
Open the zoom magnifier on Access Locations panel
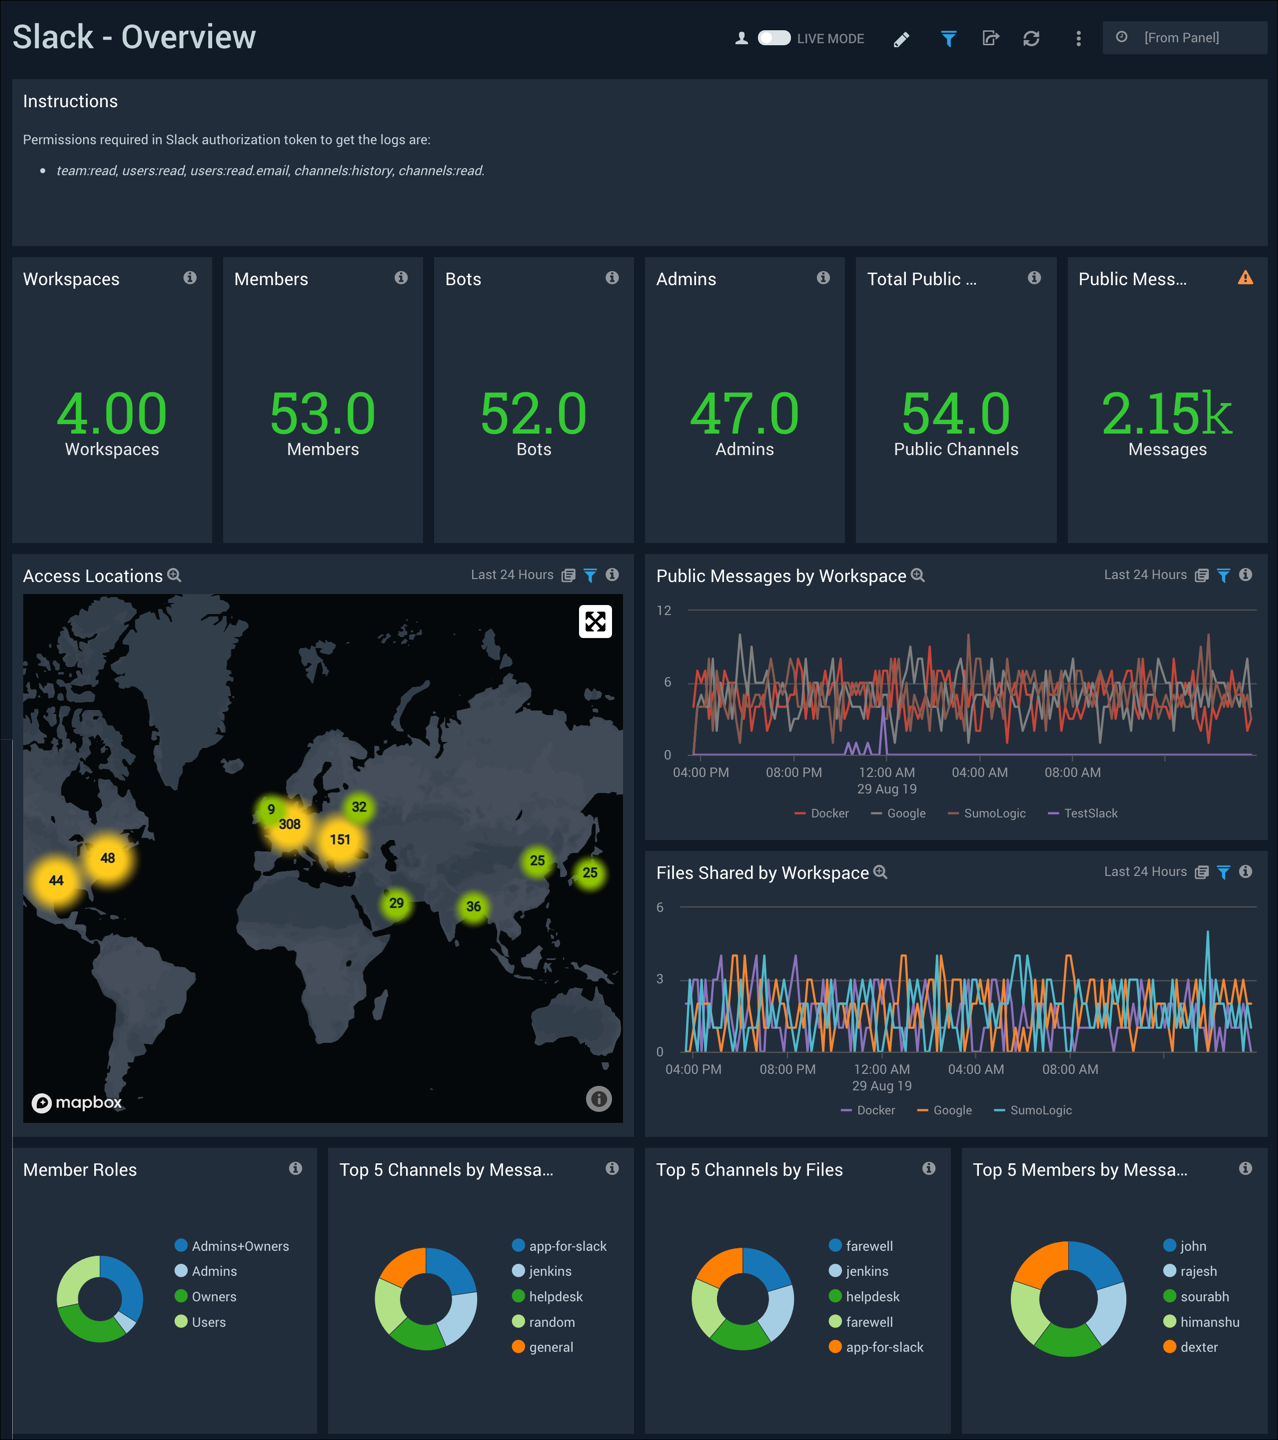pos(175,575)
